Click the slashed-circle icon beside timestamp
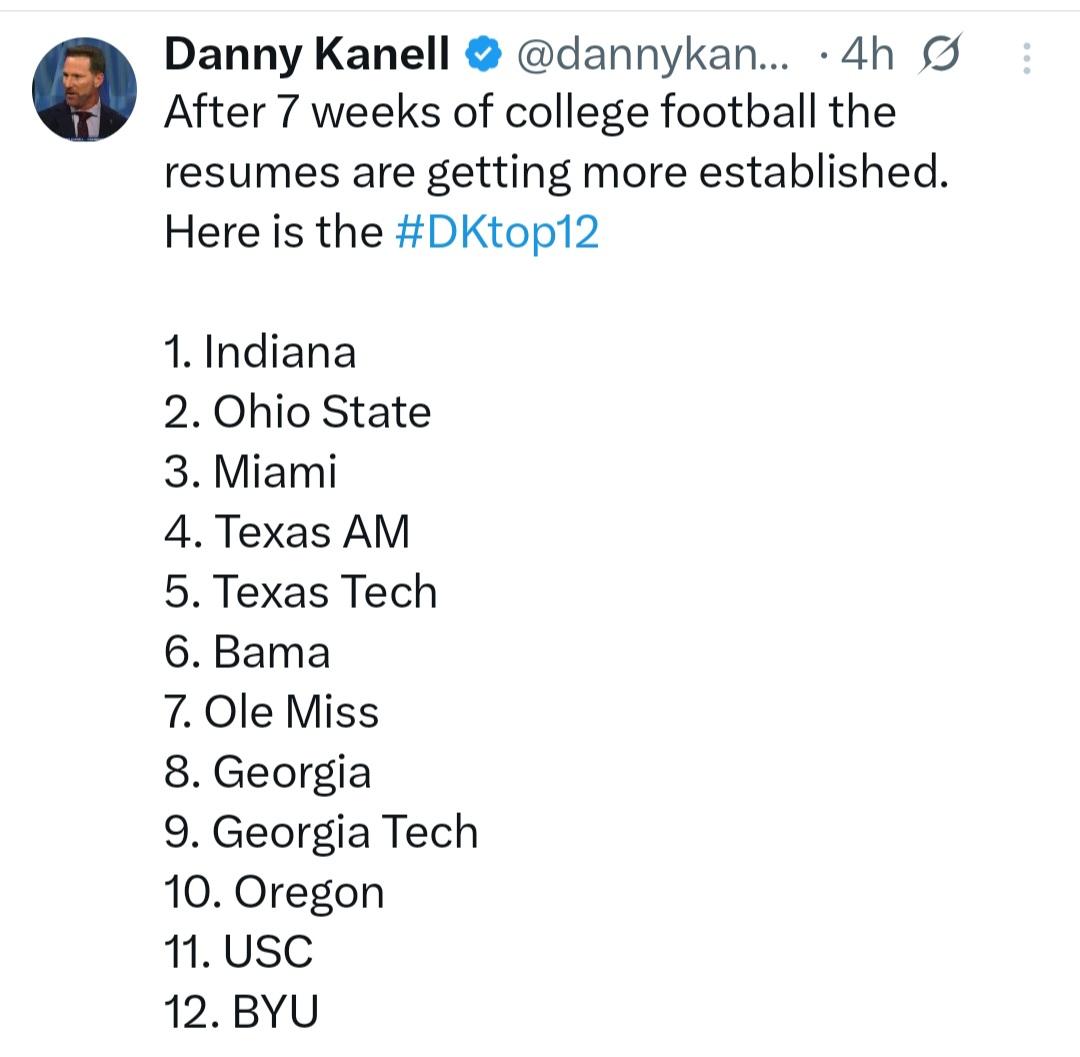 coord(937,55)
